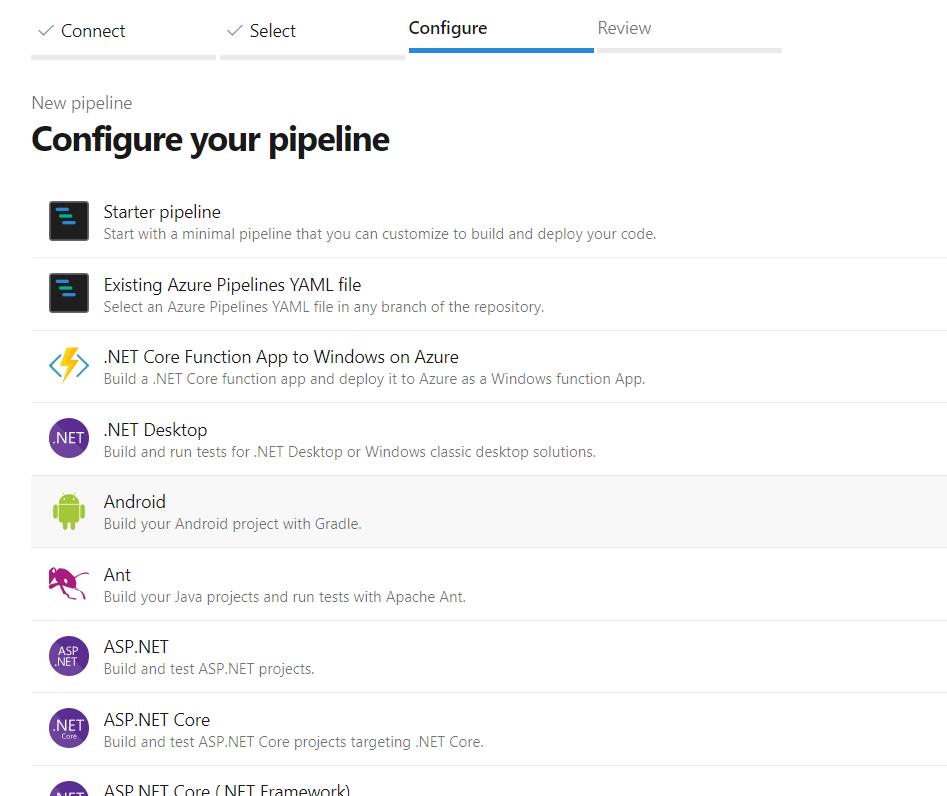This screenshot has width=947, height=796.
Task: Click 'Build your Java projects' Ant description
Action: [284, 597]
